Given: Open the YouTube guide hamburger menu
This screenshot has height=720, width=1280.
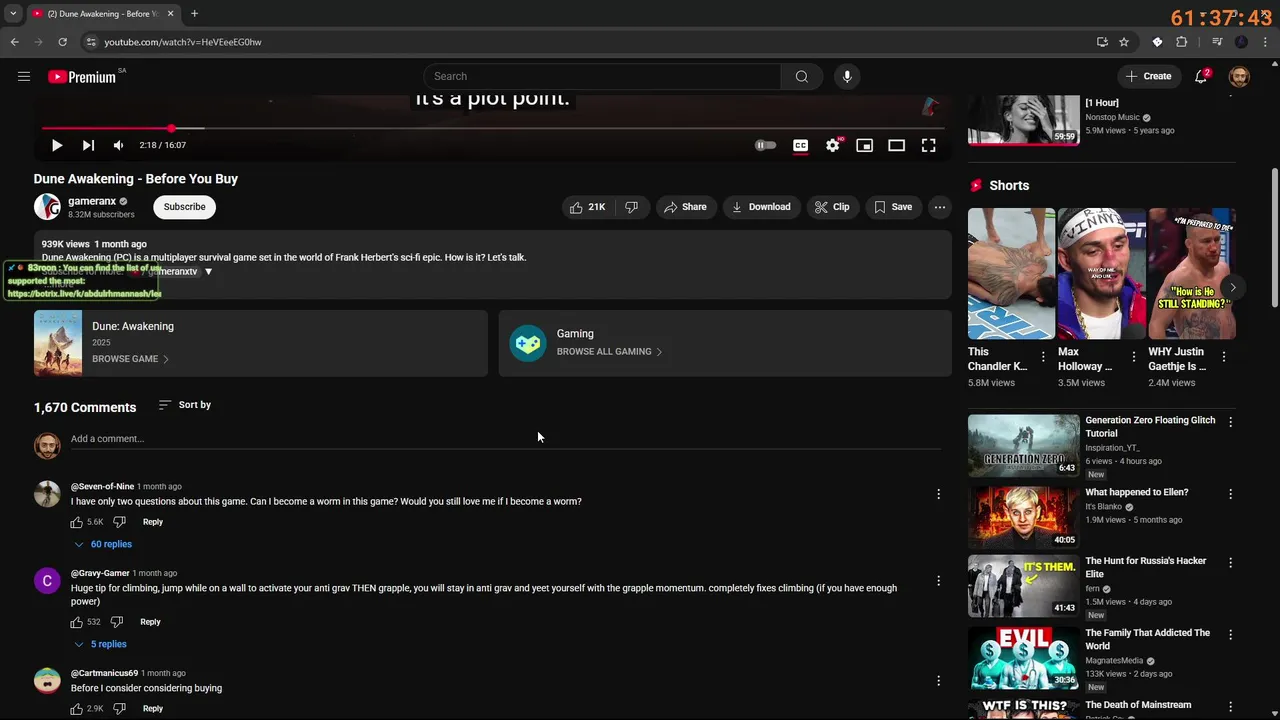Looking at the screenshot, I should click(24, 76).
